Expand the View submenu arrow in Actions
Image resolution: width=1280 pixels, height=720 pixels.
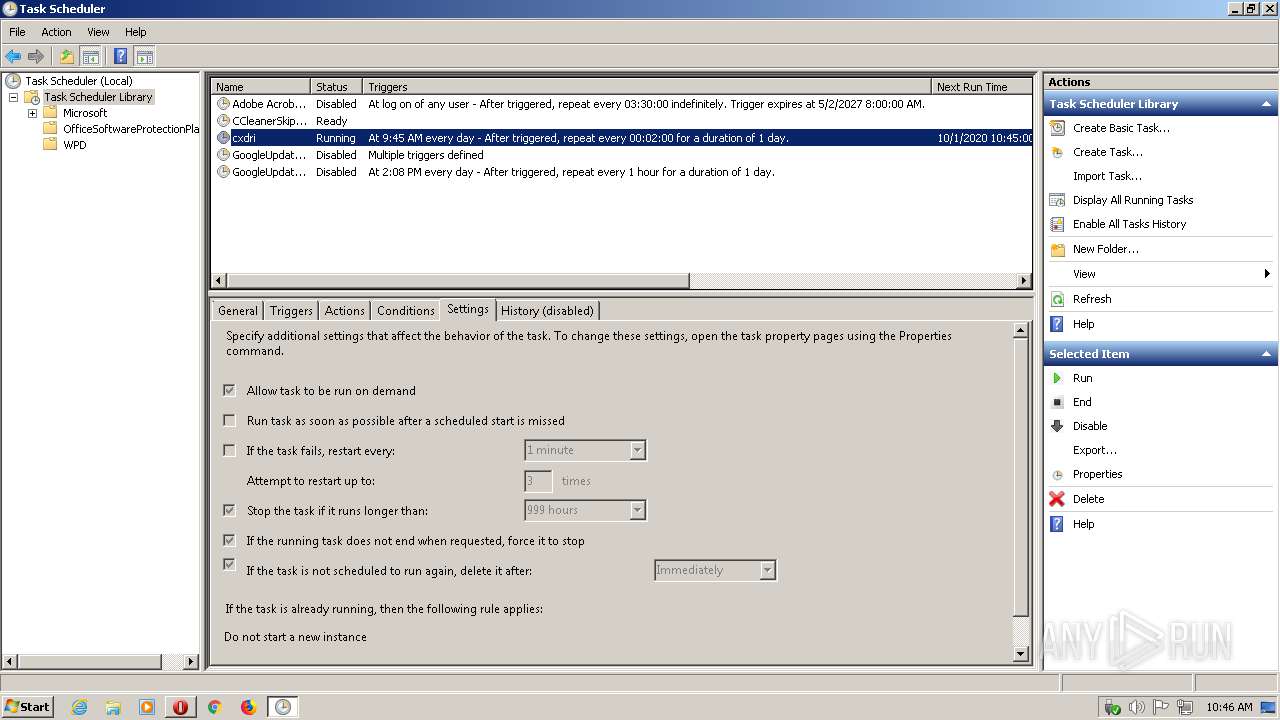(x=1267, y=274)
